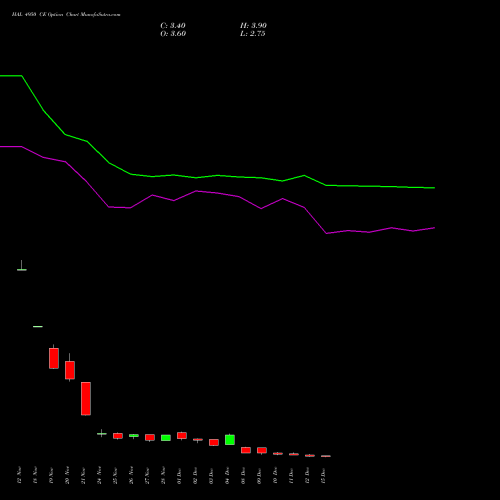The image size is (500, 500).
Task: Click the red candle above 08 Dec
Action: click(x=246, y=450)
